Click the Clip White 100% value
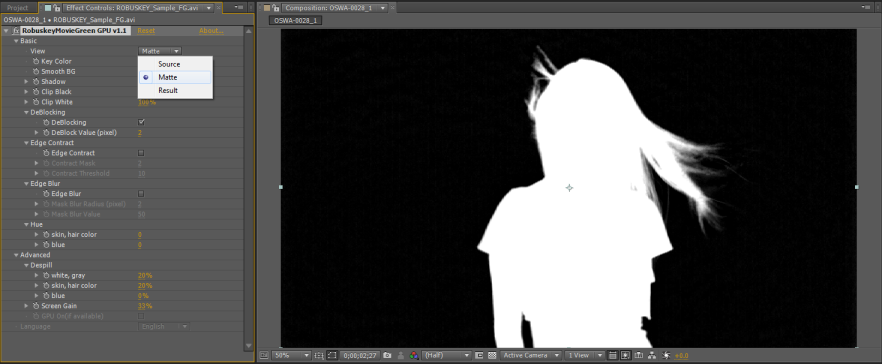 coord(147,102)
